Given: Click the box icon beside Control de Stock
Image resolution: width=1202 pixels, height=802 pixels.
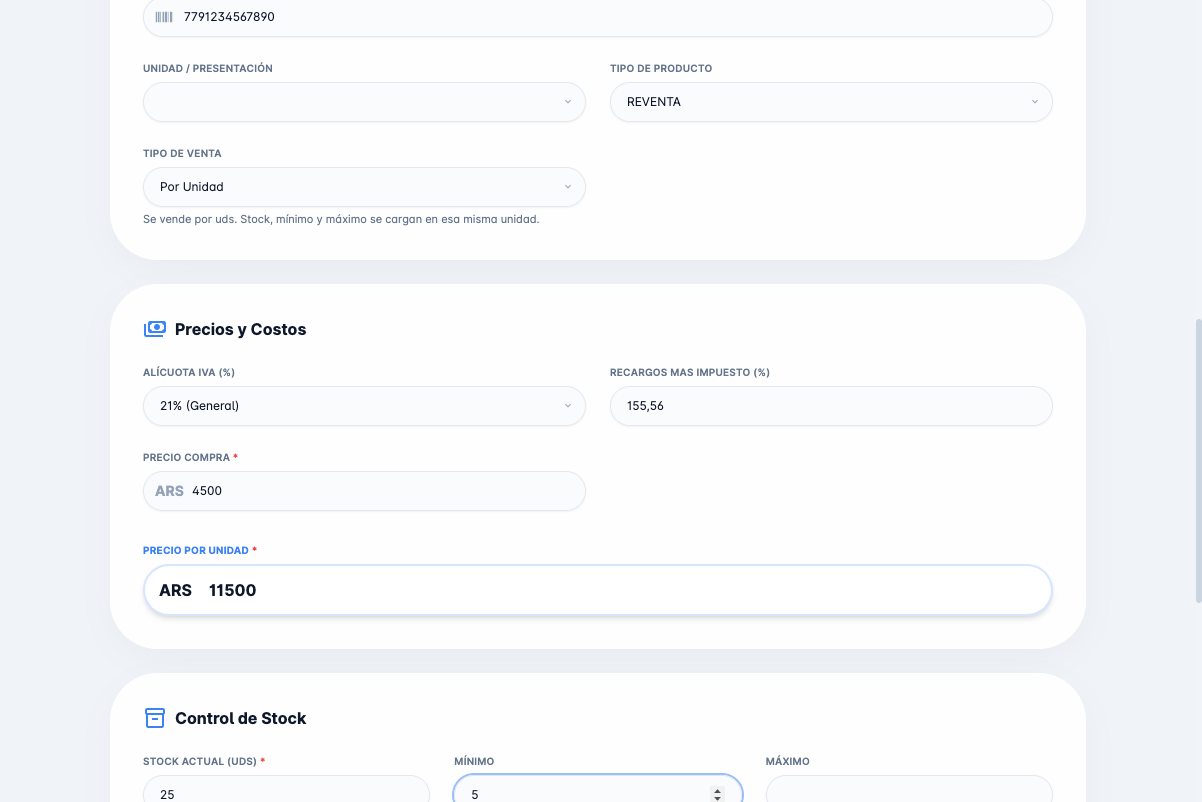Looking at the screenshot, I should click(x=155, y=718).
